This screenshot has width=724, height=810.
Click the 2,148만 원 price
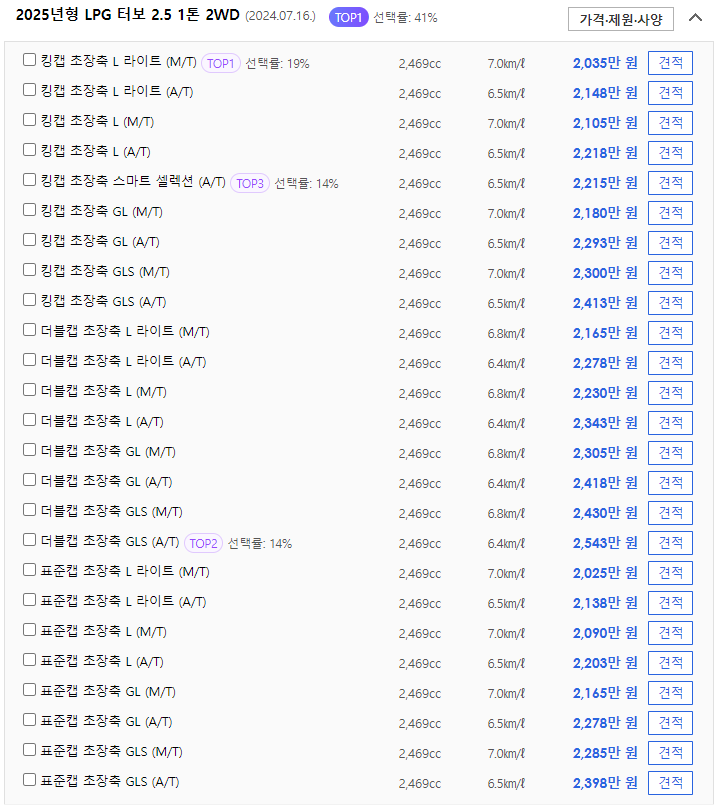pos(605,93)
